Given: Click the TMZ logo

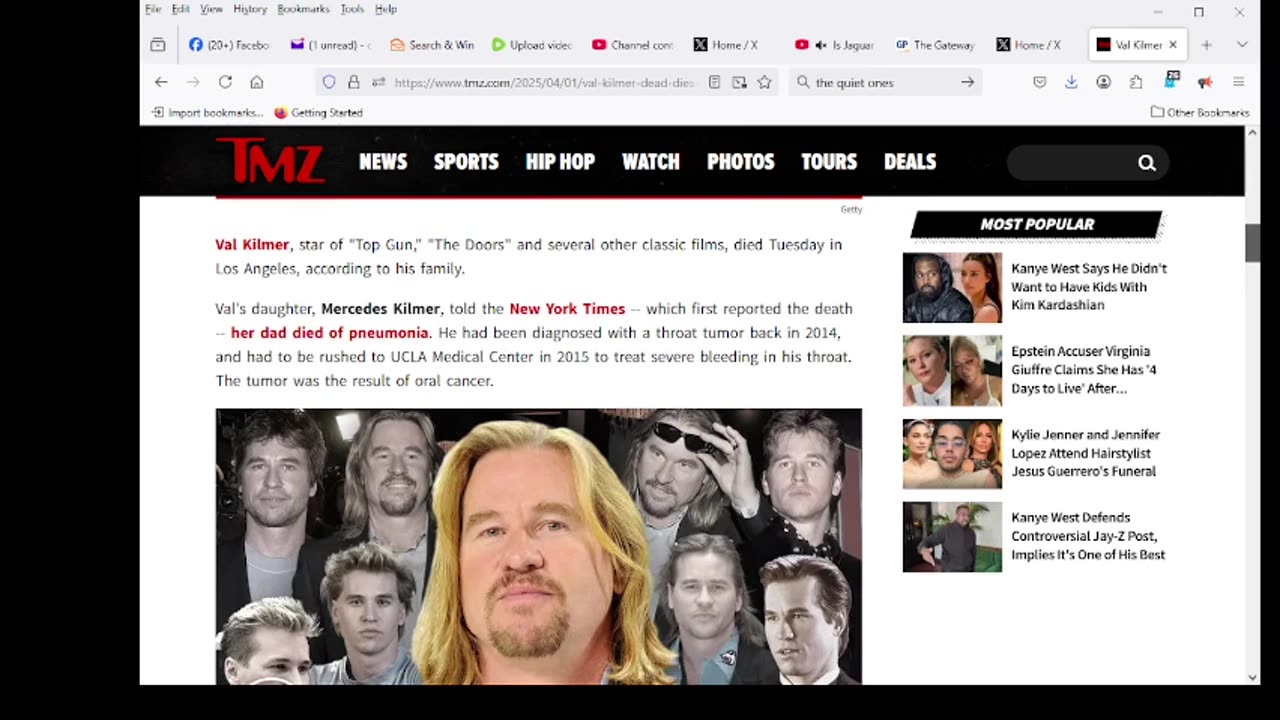Looking at the screenshot, I should tap(270, 161).
